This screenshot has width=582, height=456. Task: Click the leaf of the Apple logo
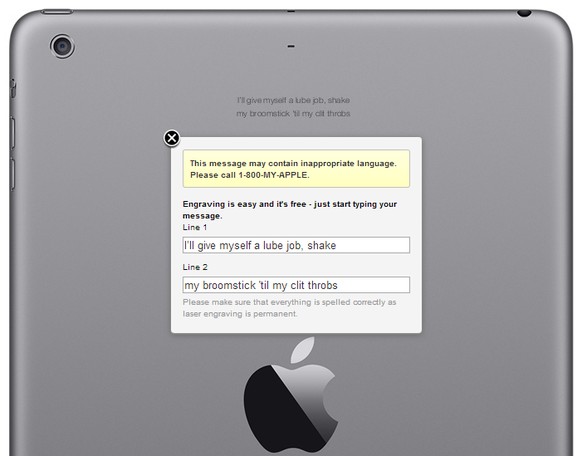click(303, 350)
